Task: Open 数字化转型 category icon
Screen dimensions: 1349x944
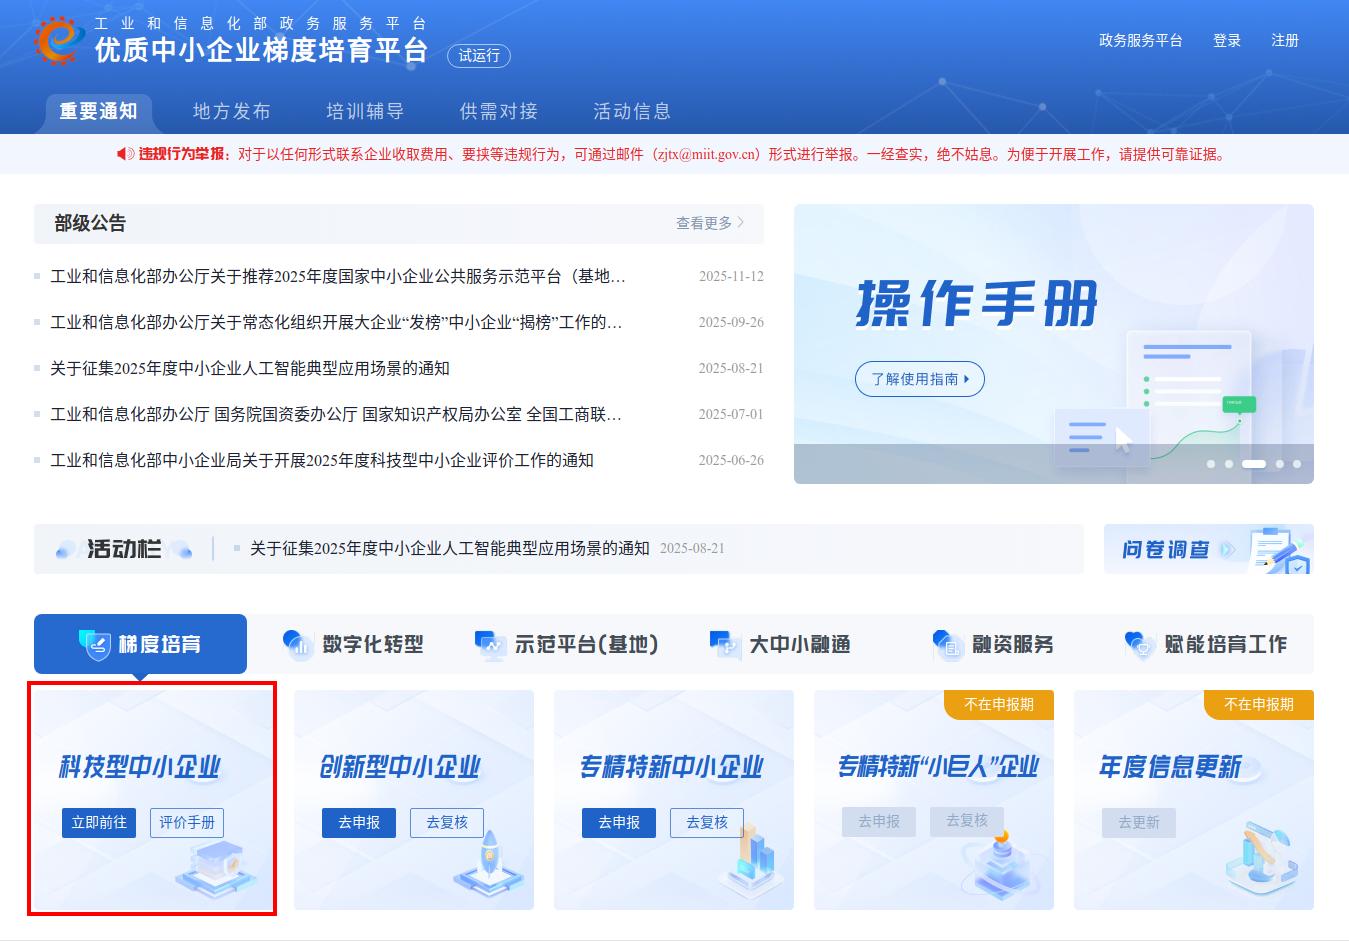Action: (298, 644)
